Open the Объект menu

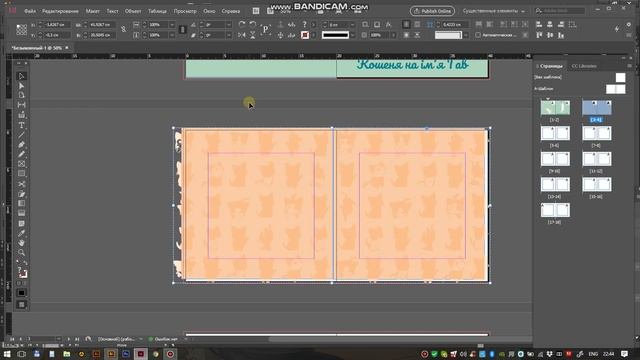click(x=133, y=11)
